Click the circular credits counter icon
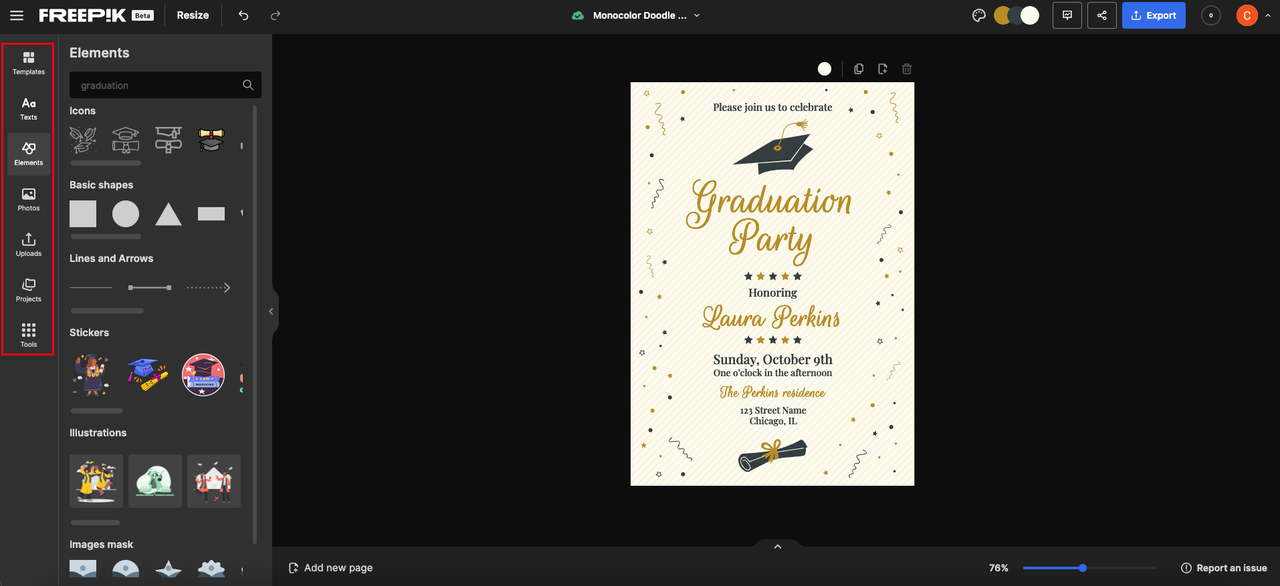The width and height of the screenshot is (1280, 586). click(x=1211, y=15)
